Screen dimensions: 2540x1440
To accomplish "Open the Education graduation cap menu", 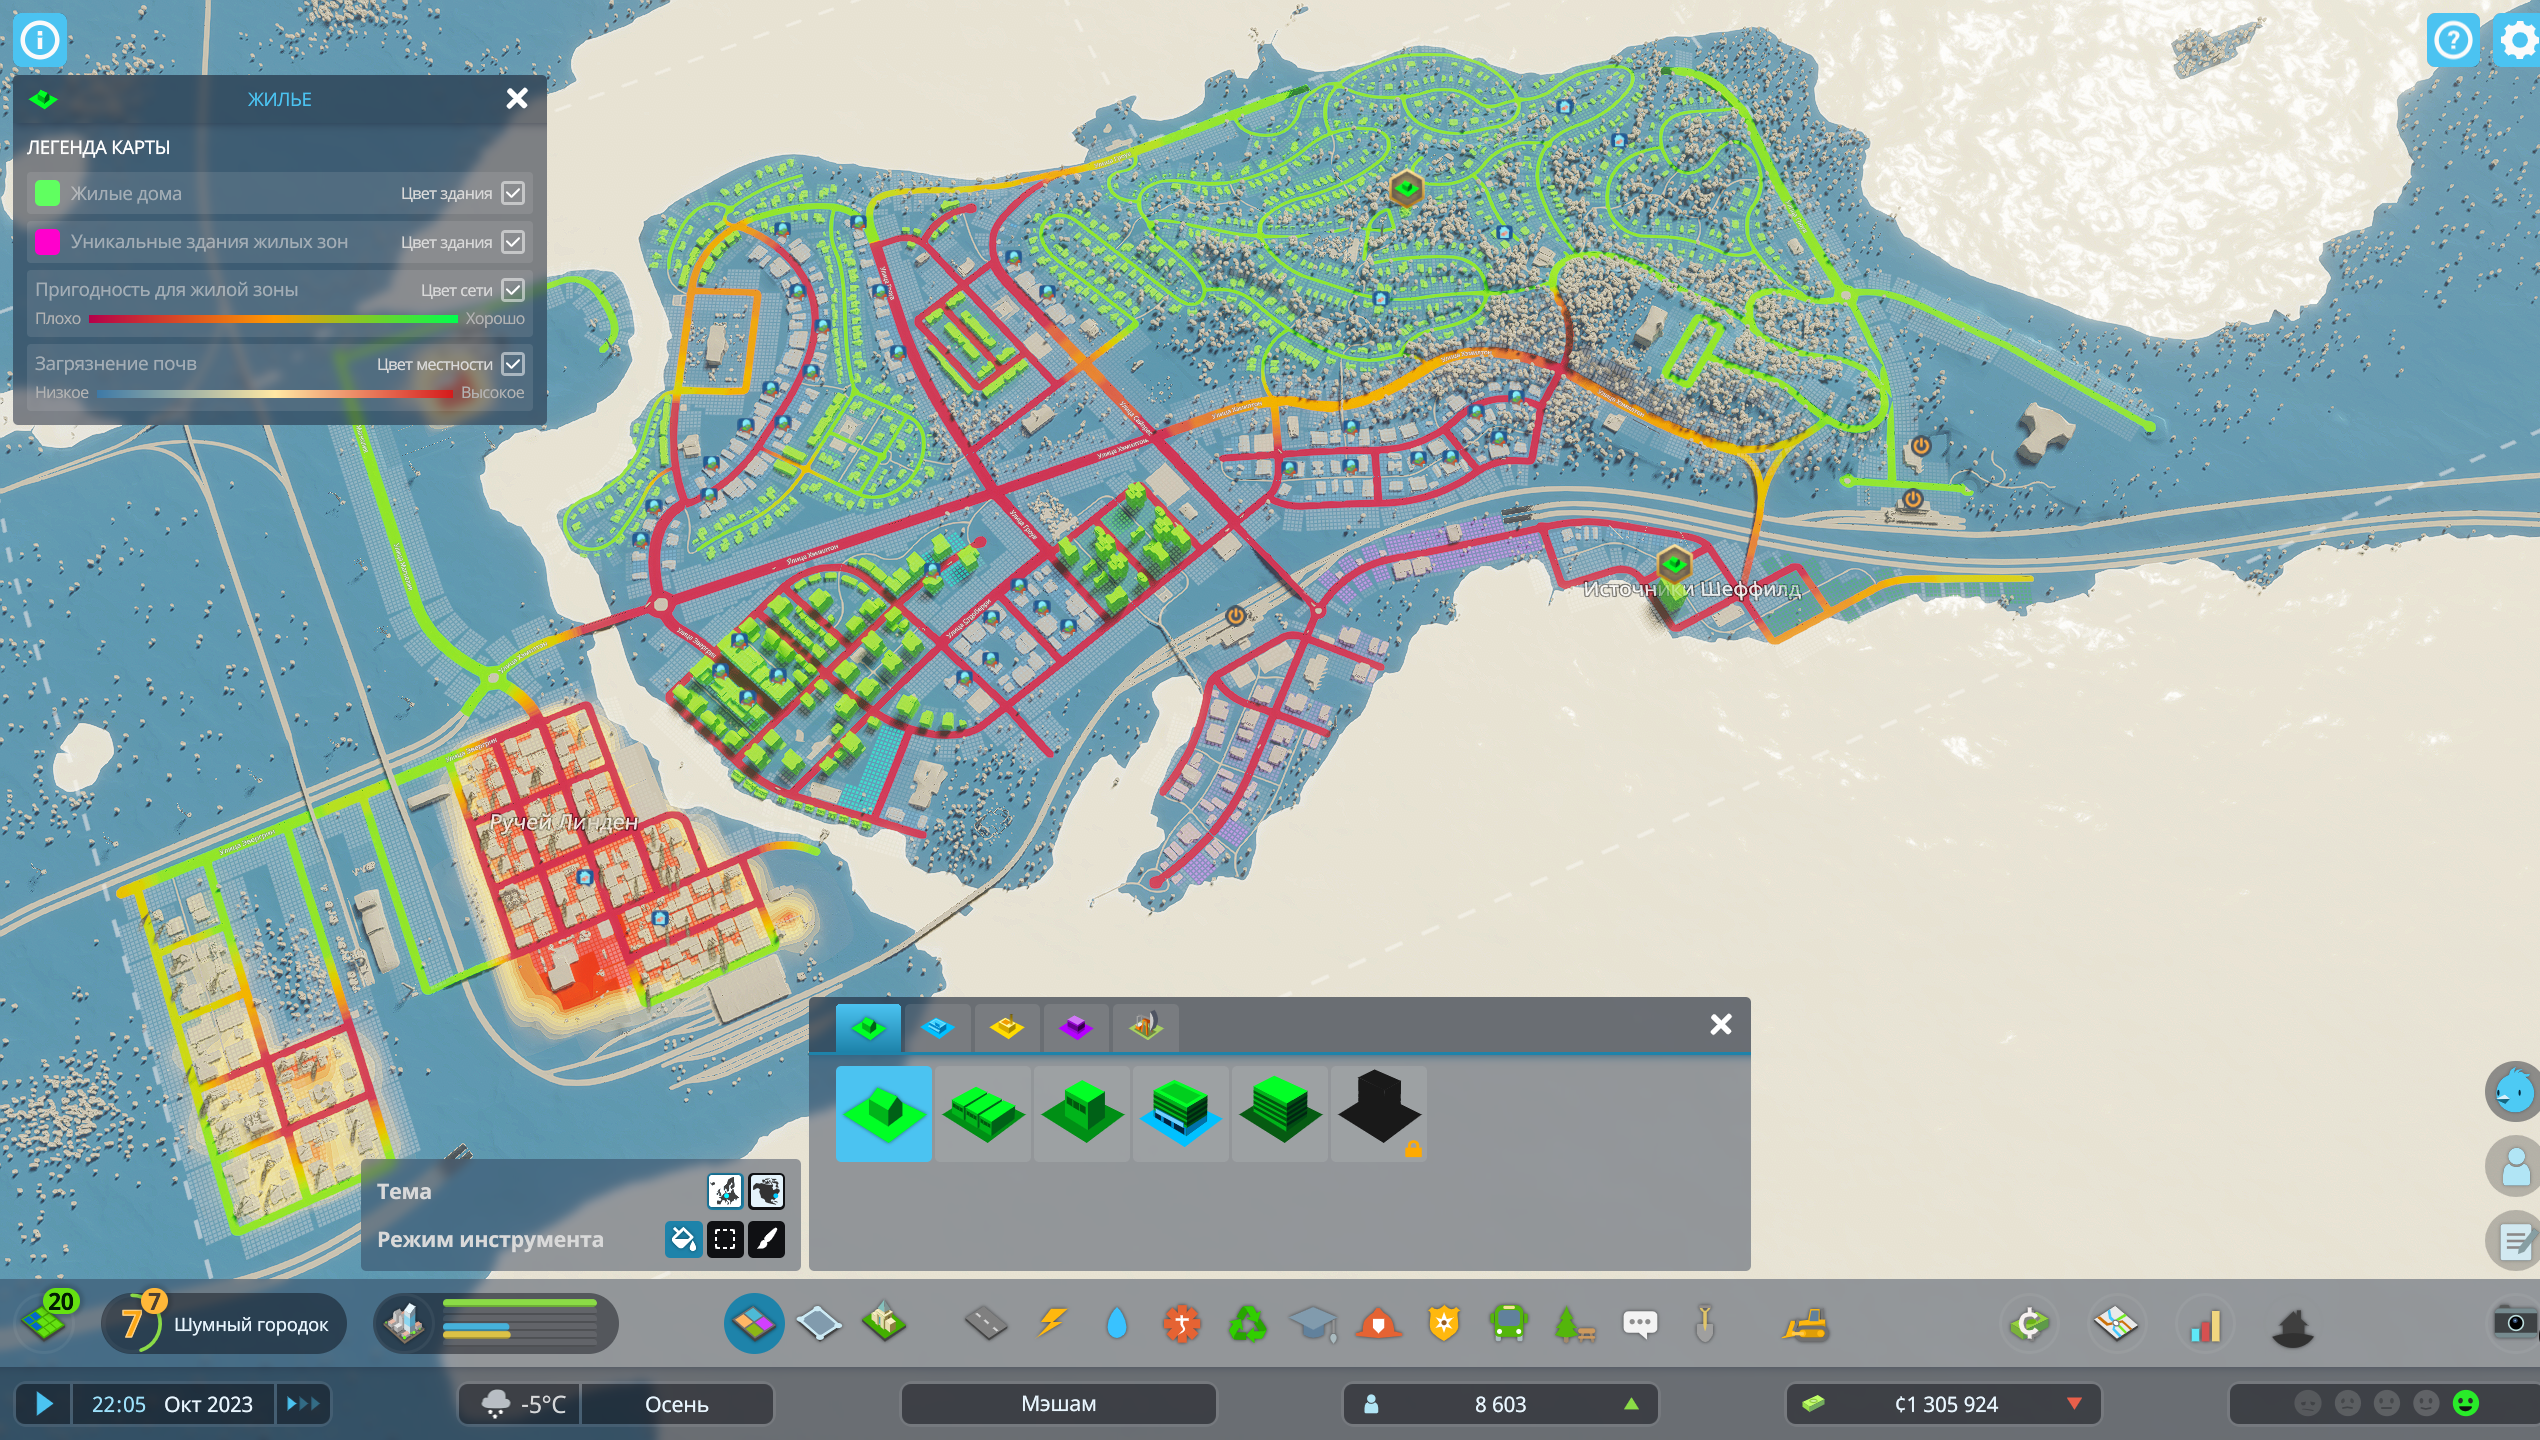I will (1314, 1324).
